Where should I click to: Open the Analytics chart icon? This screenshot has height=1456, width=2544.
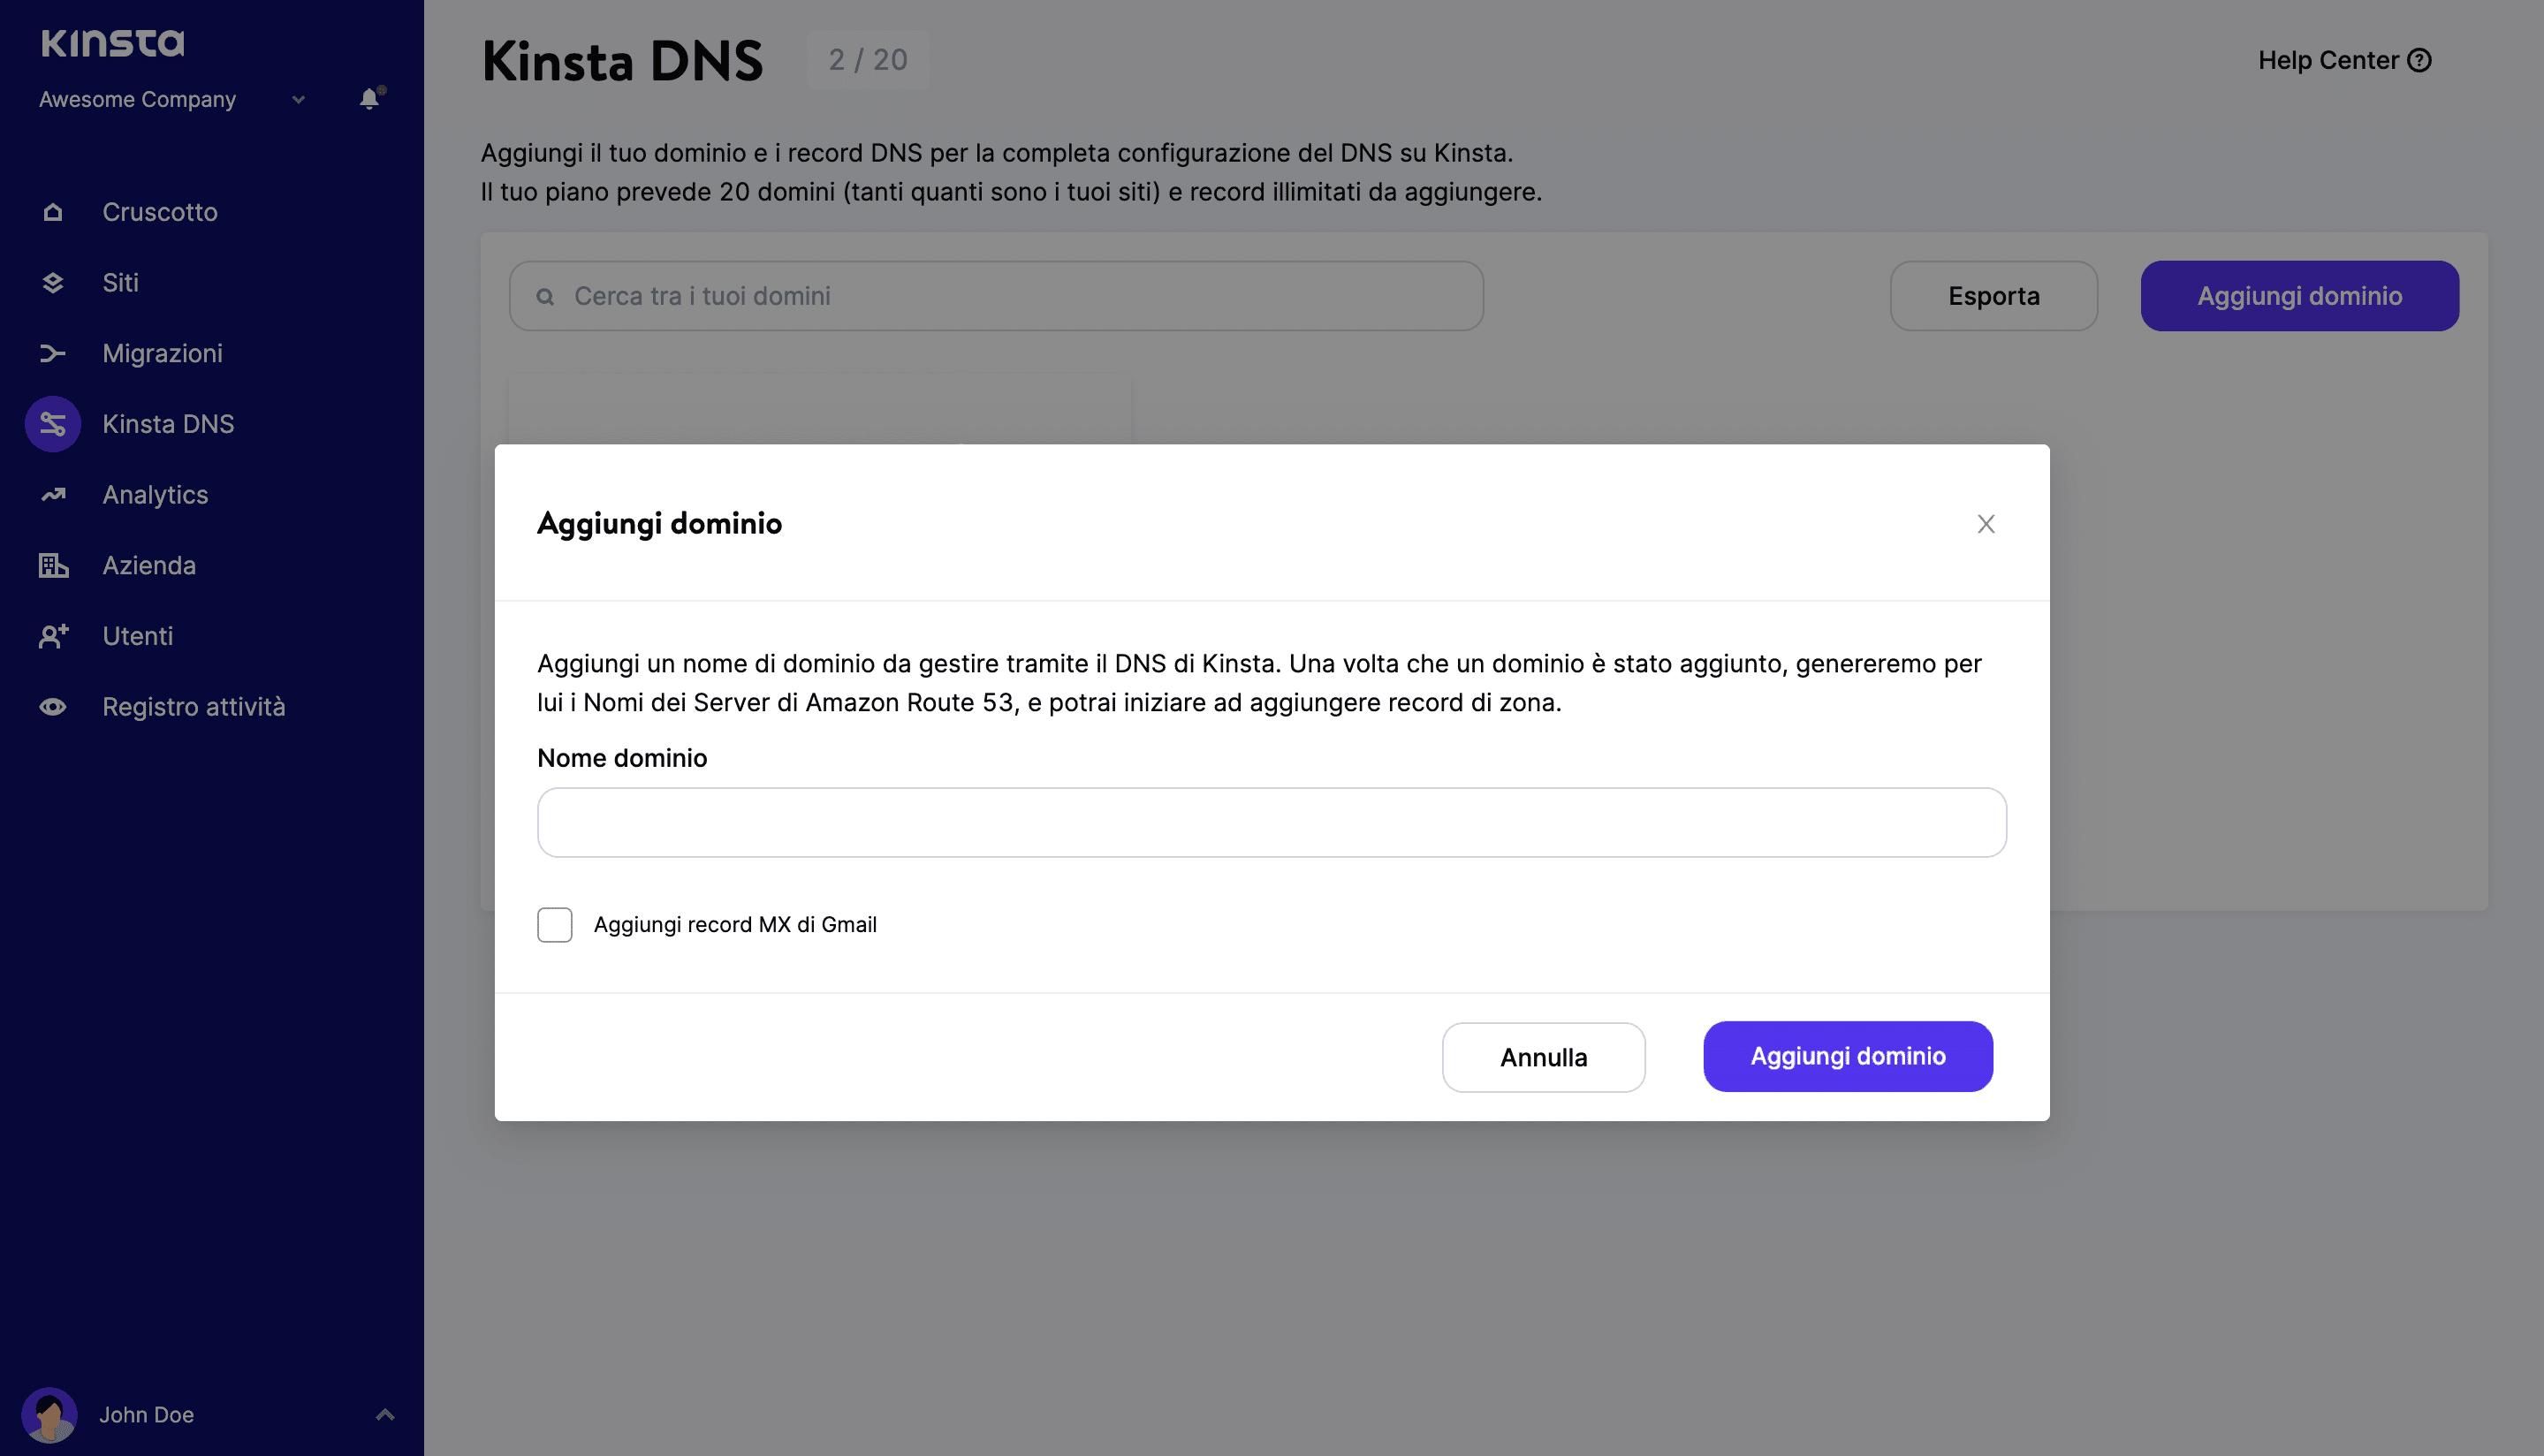click(x=52, y=494)
